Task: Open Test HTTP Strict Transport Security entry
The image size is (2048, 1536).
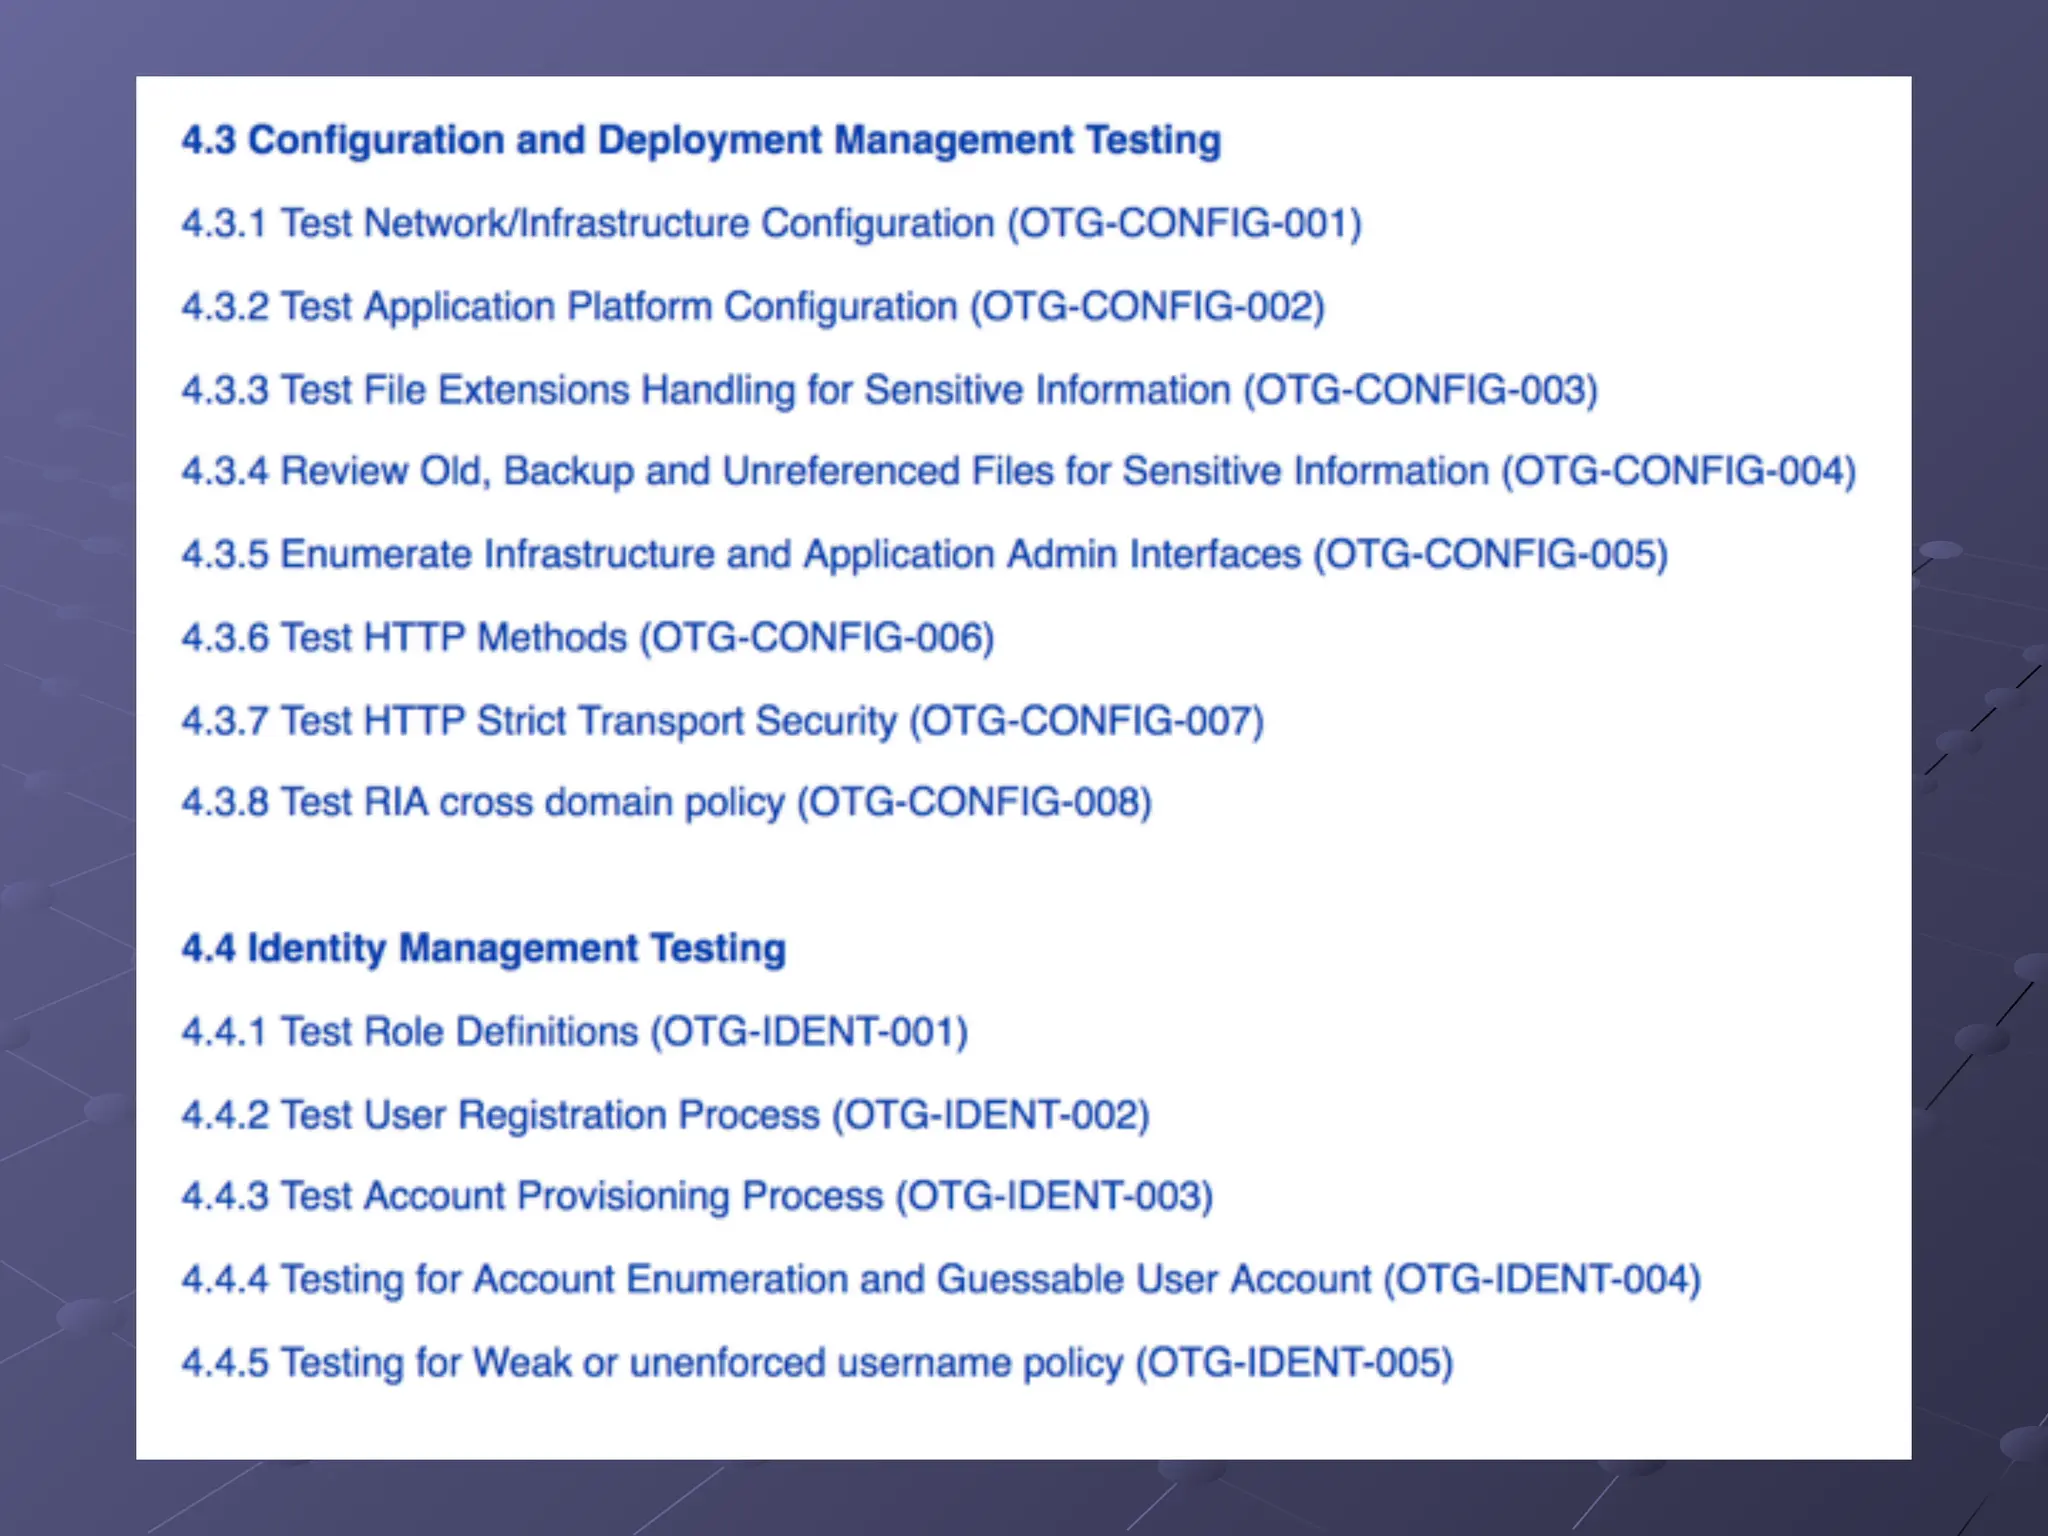Action: (x=722, y=720)
